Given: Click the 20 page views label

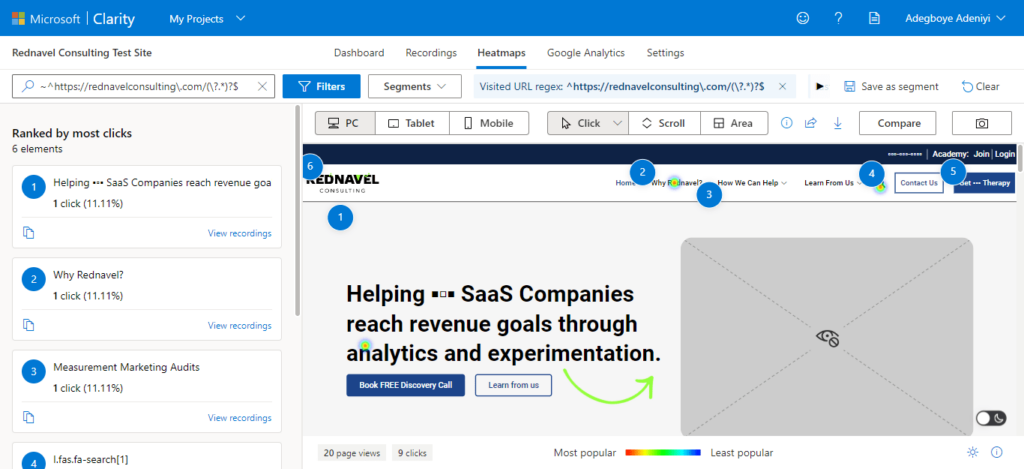Looking at the screenshot, I should point(352,453).
